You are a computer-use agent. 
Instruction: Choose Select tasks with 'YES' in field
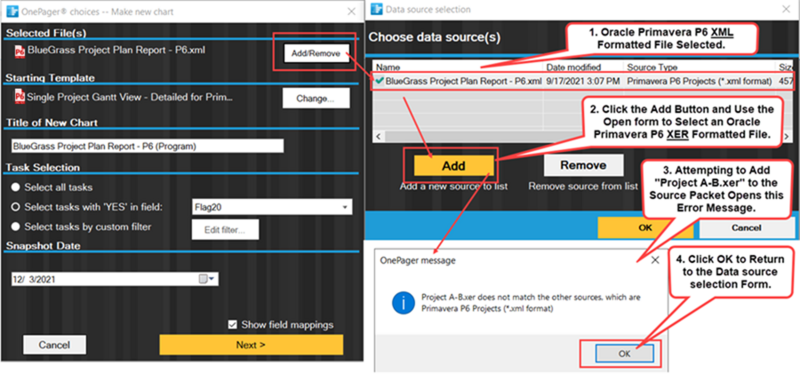16,207
